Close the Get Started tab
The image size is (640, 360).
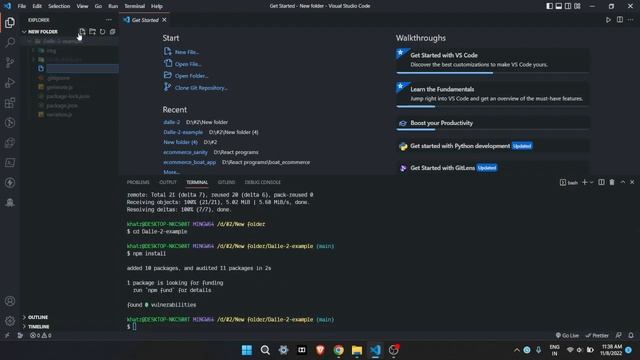point(164,20)
